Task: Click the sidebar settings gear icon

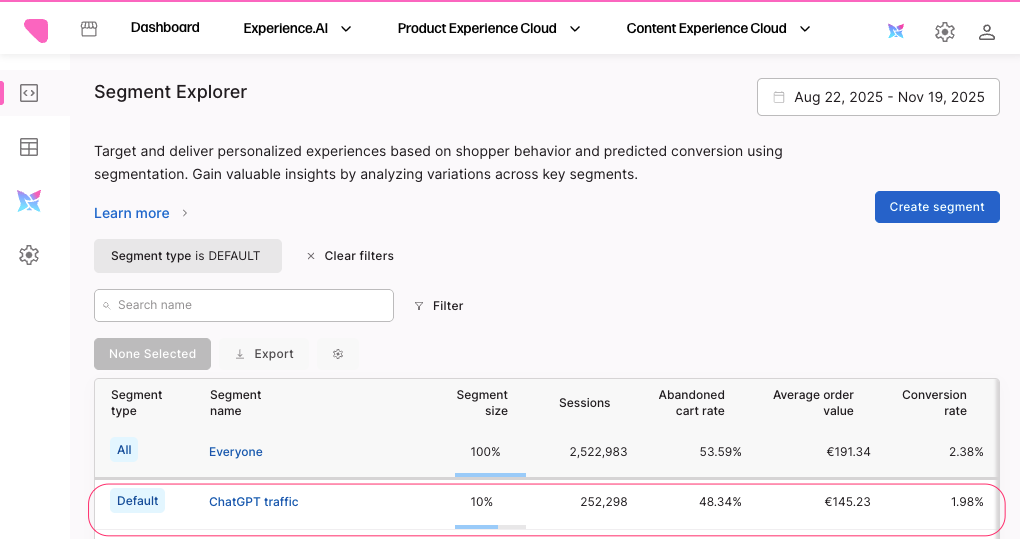Action: (29, 255)
